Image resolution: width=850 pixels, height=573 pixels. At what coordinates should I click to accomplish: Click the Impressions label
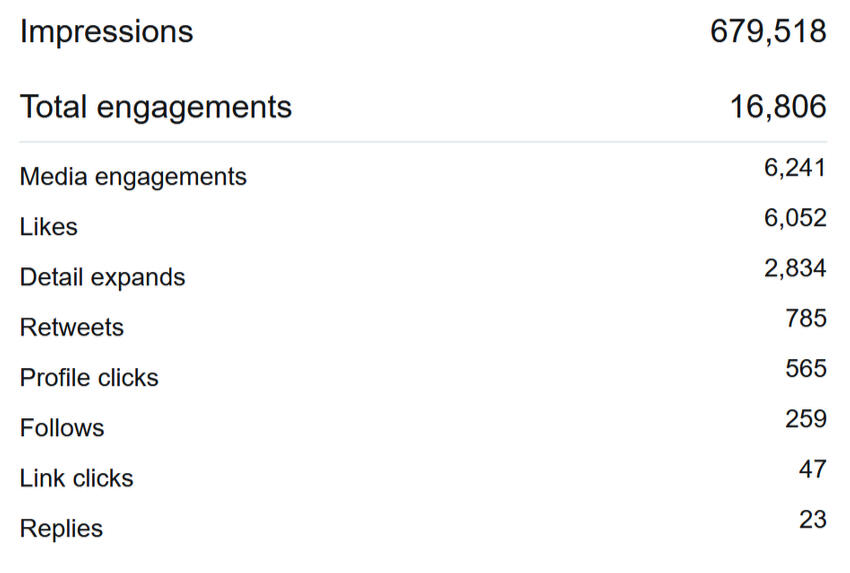pyautogui.click(x=106, y=32)
